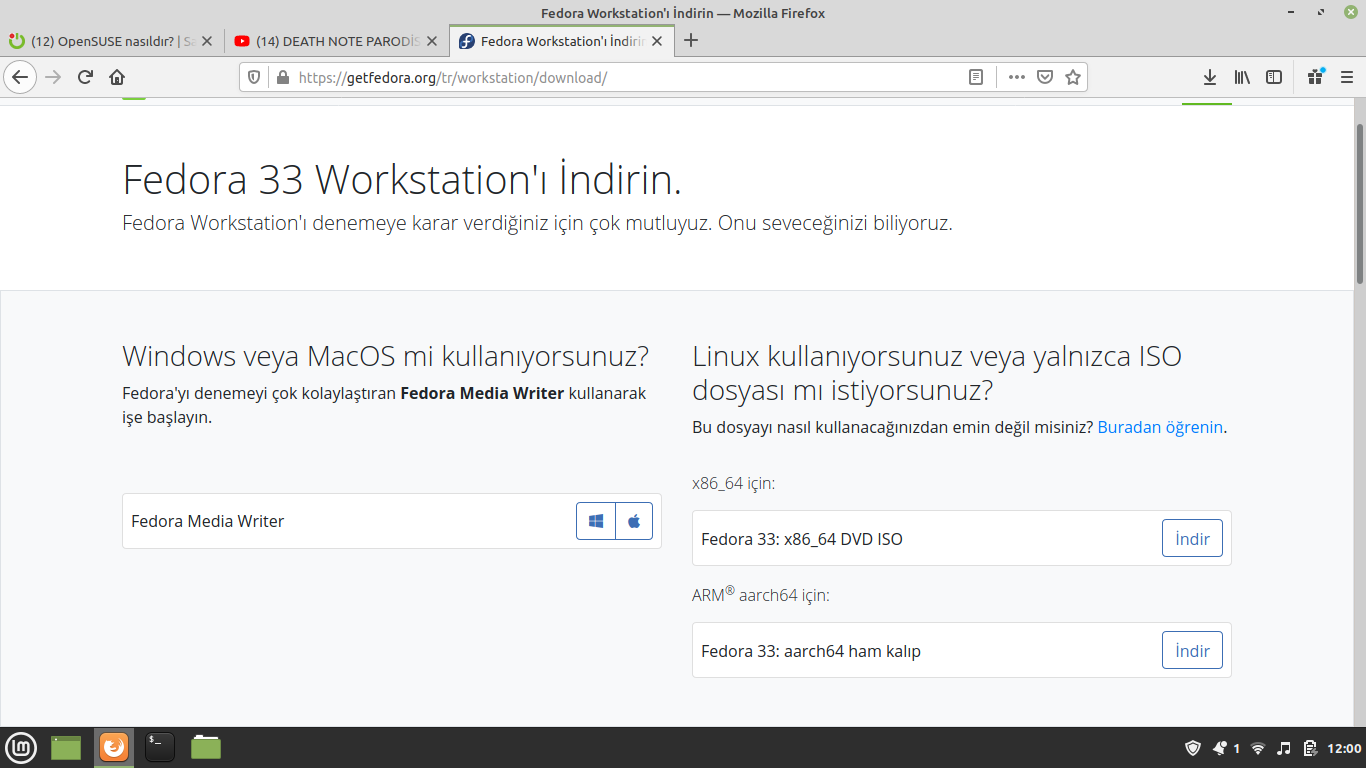Image resolution: width=1366 pixels, height=768 pixels.
Task: Click the page's vertical scrollbar thumb
Action: (1360, 203)
